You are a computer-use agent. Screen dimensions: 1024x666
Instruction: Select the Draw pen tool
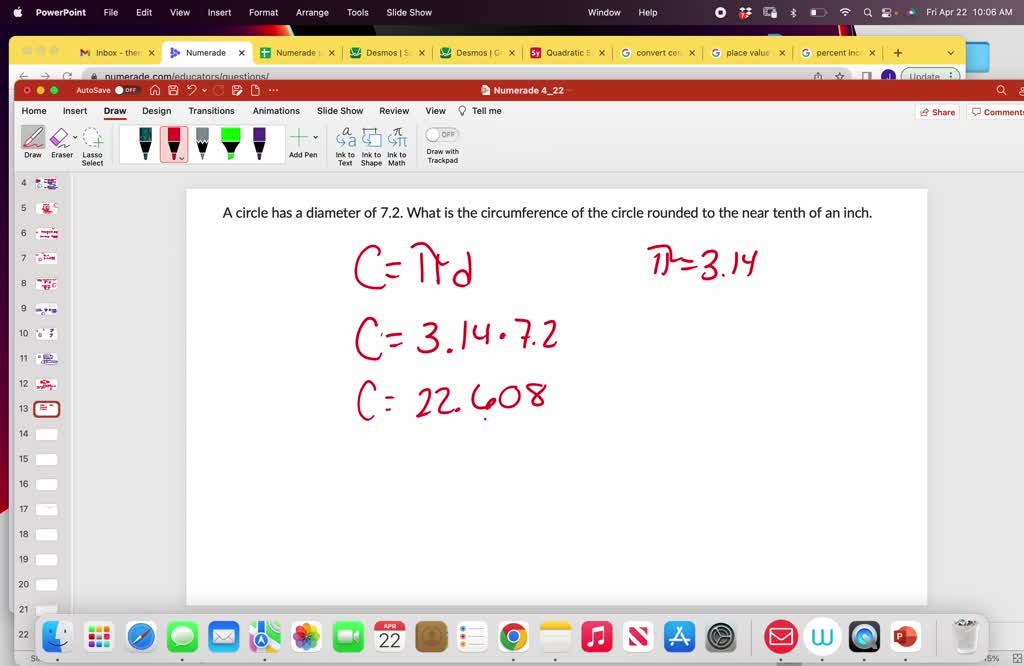[33, 141]
